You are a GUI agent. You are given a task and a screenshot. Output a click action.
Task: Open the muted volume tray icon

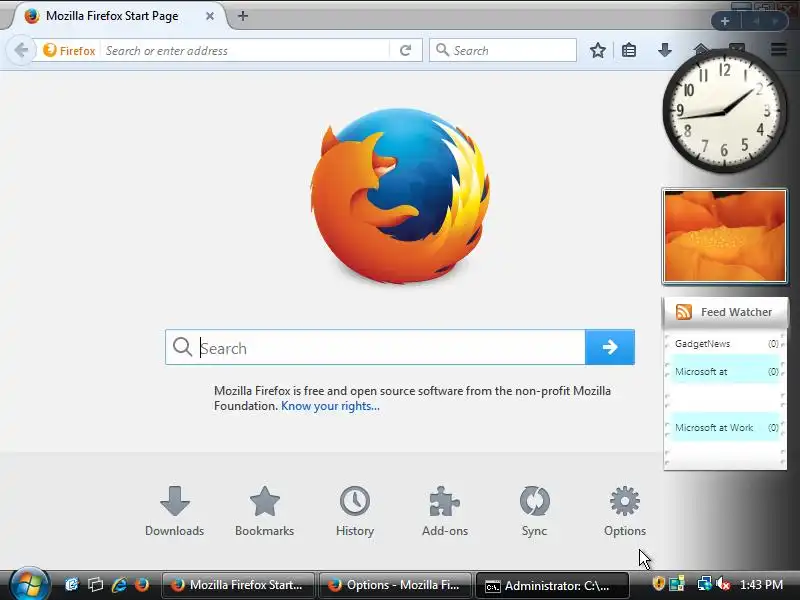(723, 584)
